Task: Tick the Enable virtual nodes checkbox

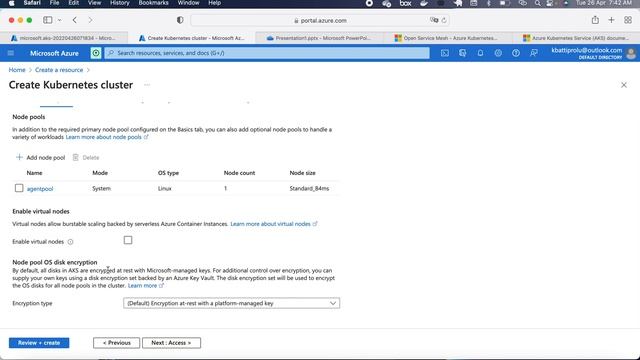Action: pyautogui.click(x=128, y=240)
